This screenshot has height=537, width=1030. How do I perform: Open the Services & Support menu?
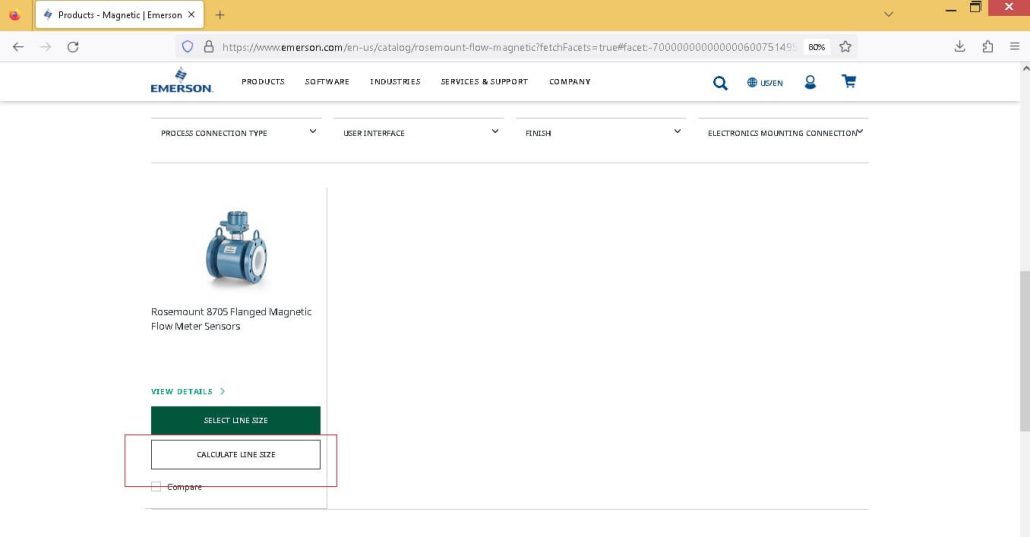[484, 82]
